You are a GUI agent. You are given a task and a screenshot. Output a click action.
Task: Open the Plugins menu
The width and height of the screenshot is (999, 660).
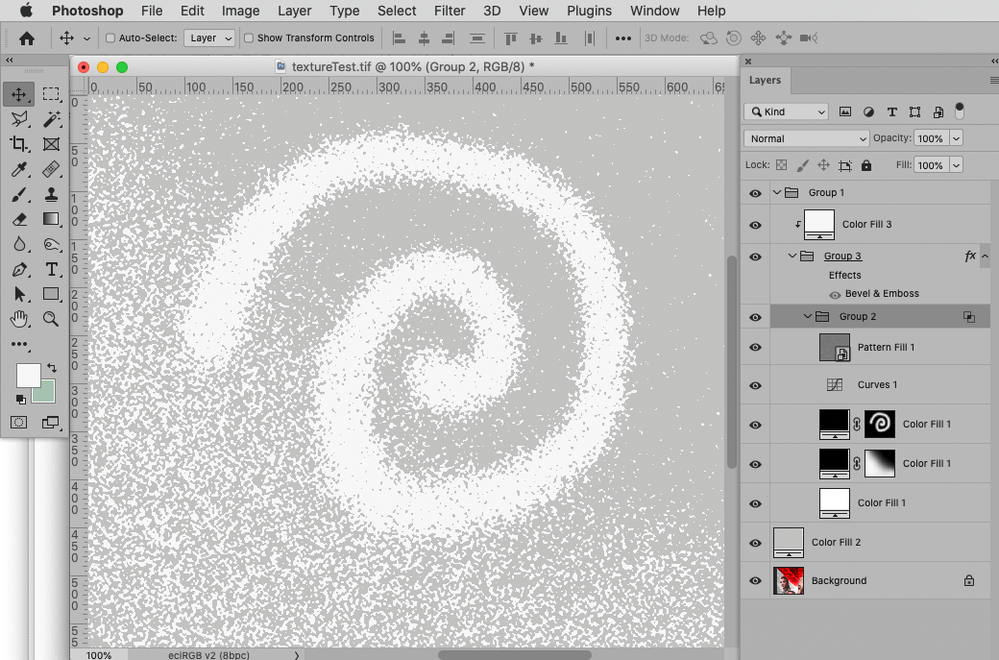(589, 11)
